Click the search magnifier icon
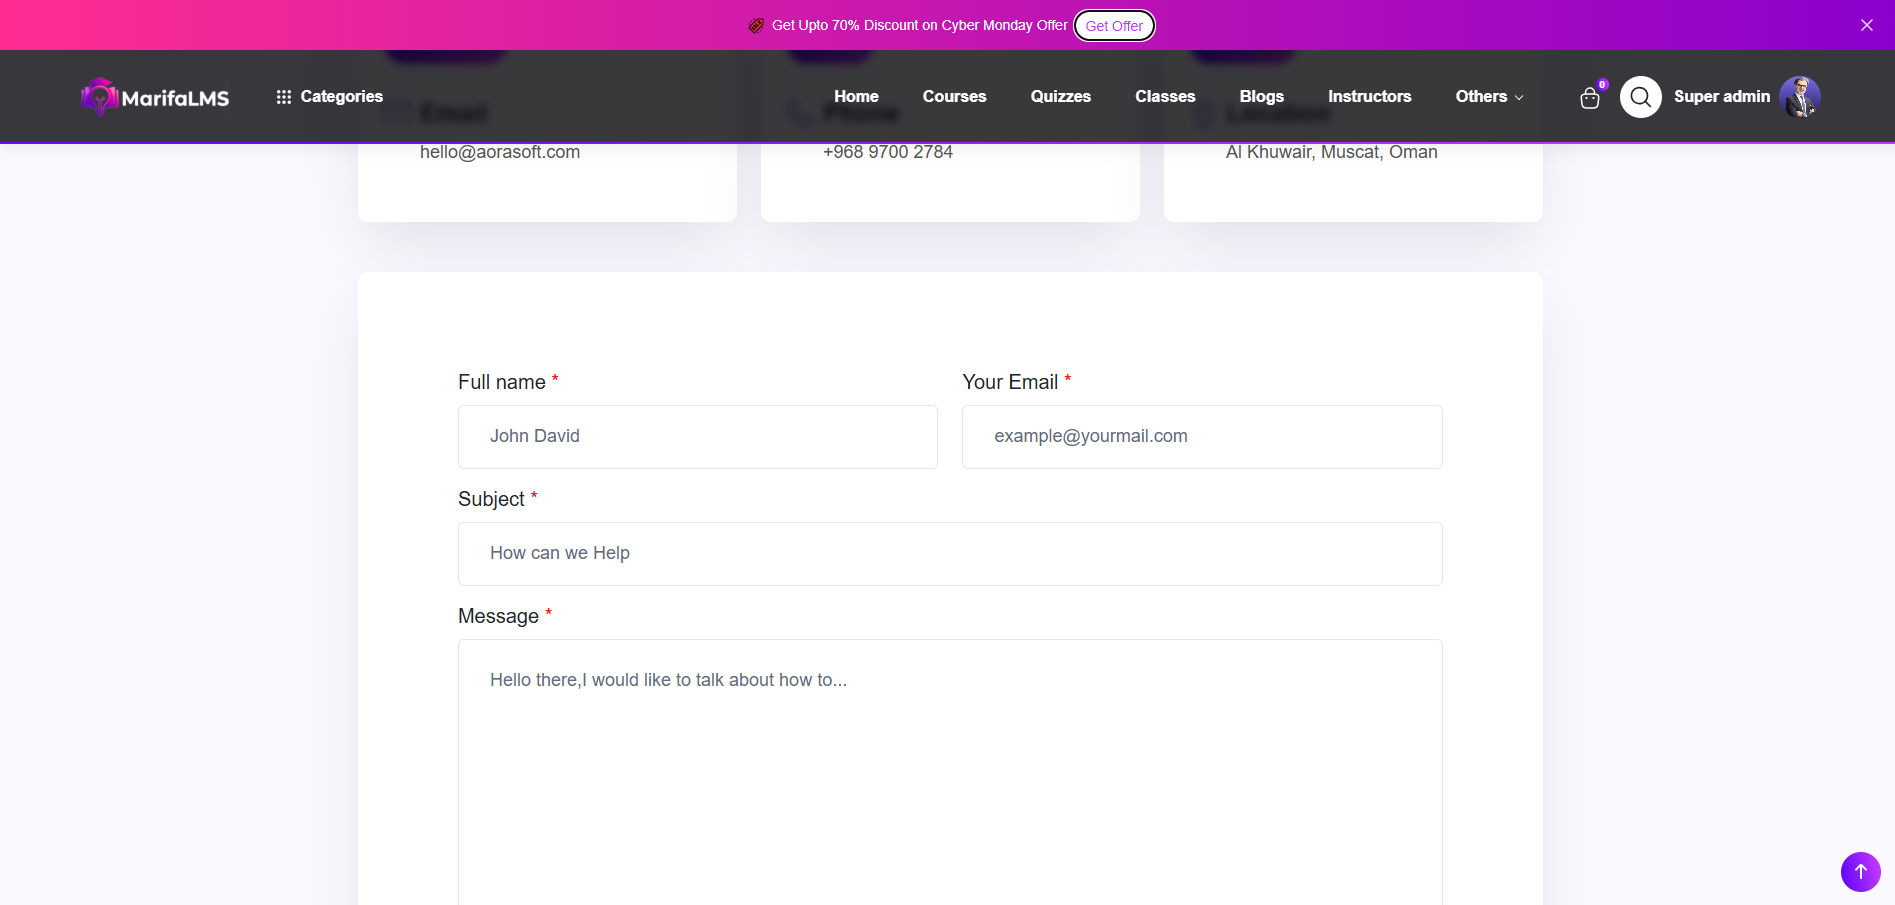The width and height of the screenshot is (1895, 905). [x=1640, y=97]
